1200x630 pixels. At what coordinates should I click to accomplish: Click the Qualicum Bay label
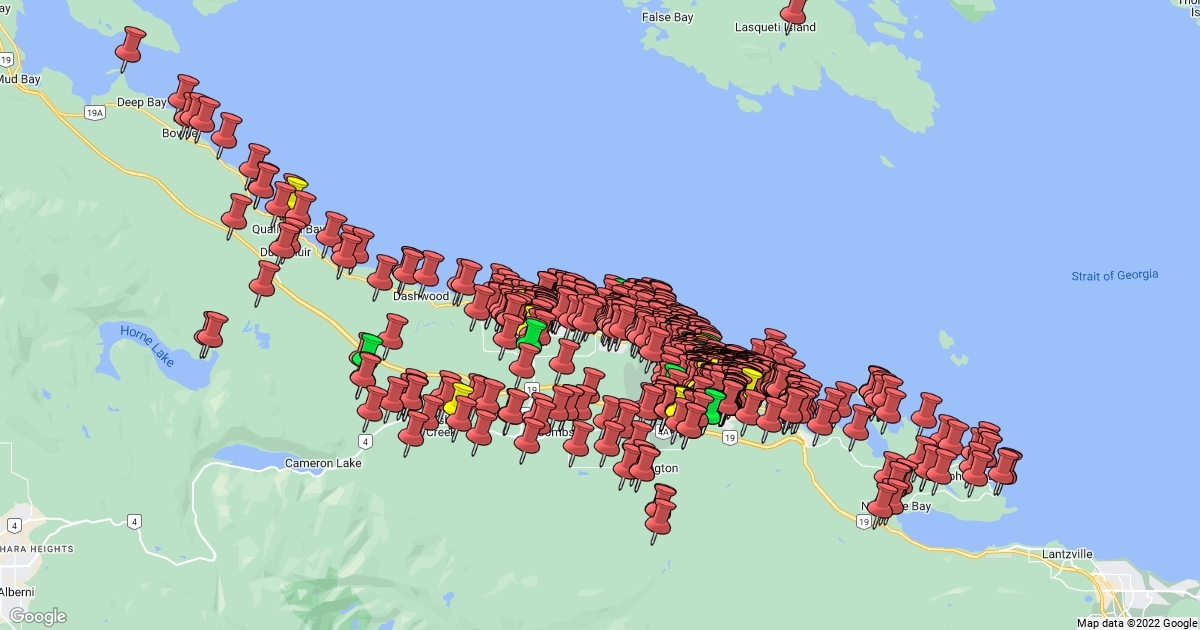(x=289, y=228)
